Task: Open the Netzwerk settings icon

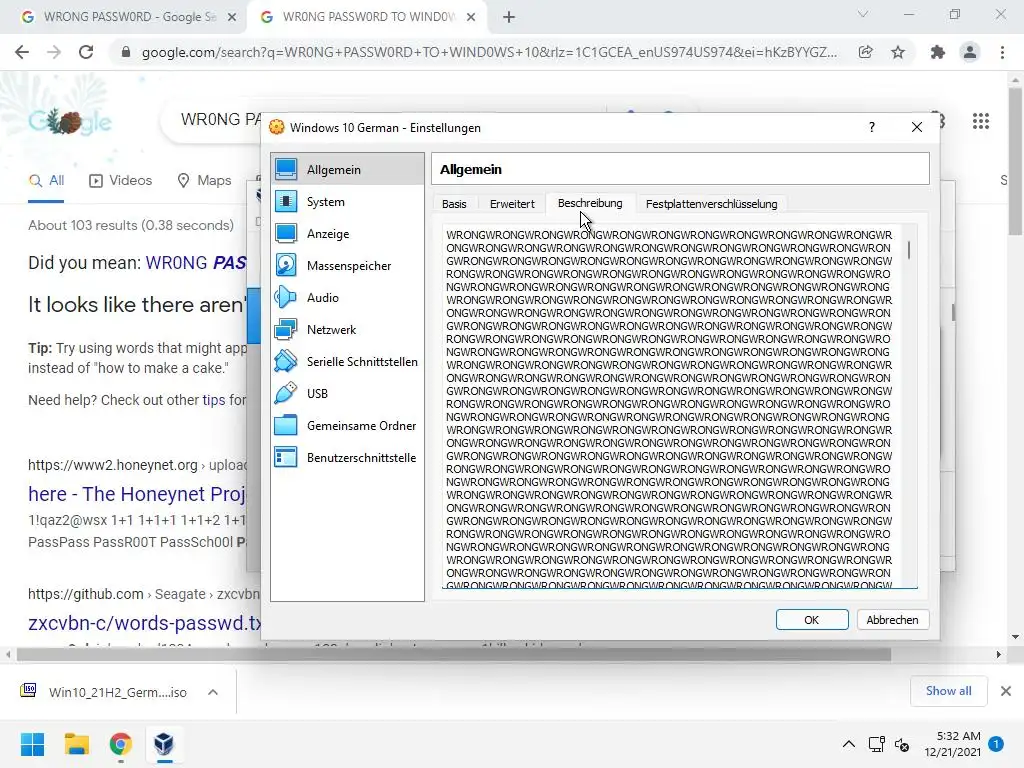Action: (286, 329)
